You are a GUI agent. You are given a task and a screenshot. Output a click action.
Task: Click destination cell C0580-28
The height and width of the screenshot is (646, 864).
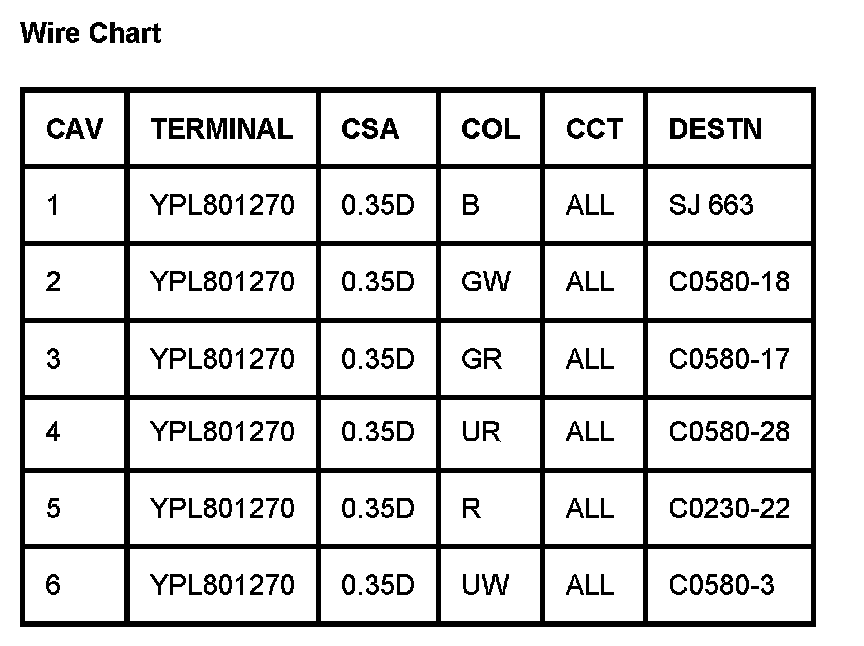729,432
